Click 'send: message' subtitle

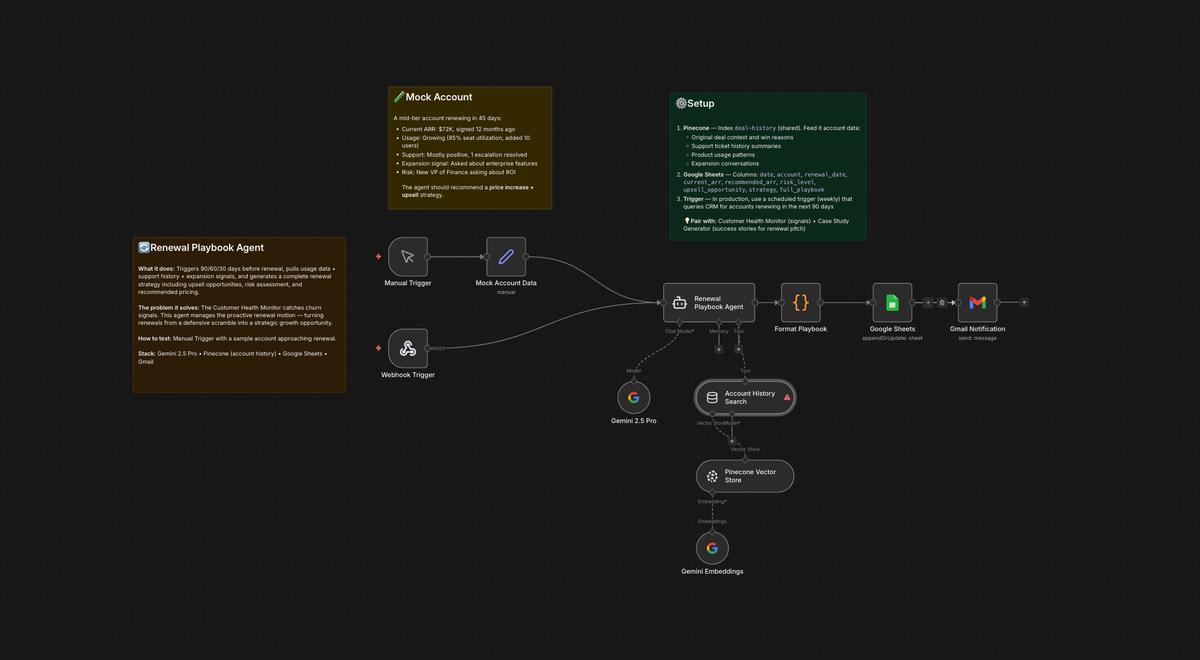977,338
